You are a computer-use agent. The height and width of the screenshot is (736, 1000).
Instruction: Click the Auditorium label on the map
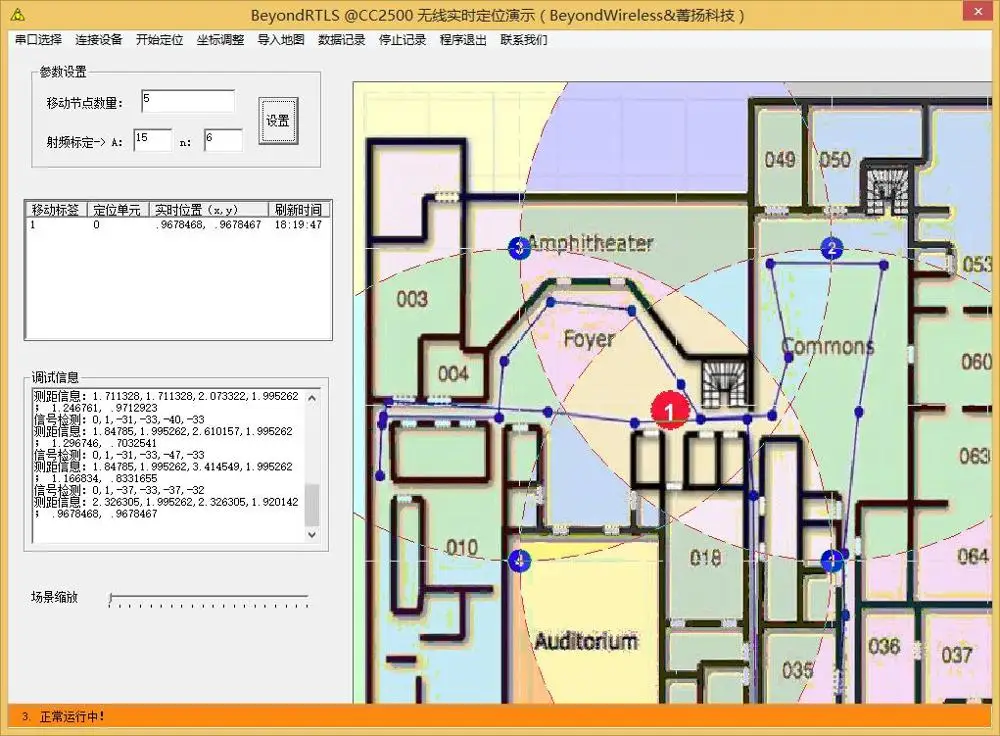586,641
